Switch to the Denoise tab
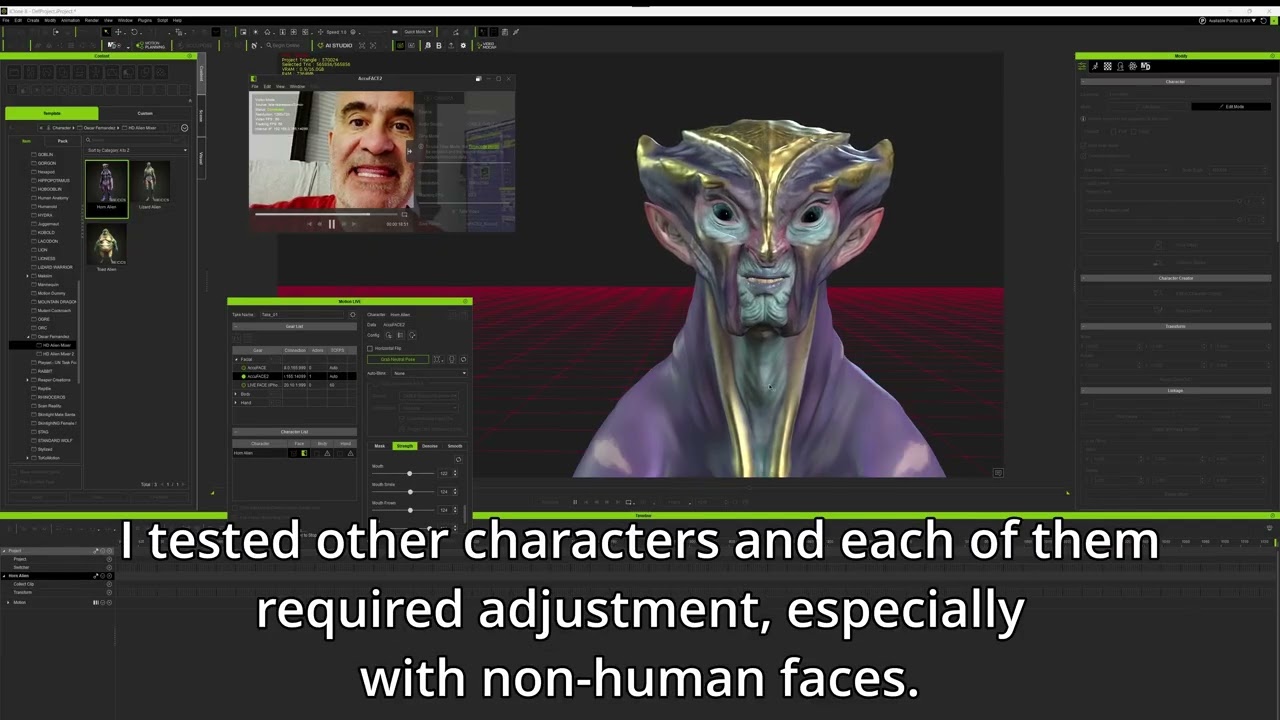 point(430,446)
